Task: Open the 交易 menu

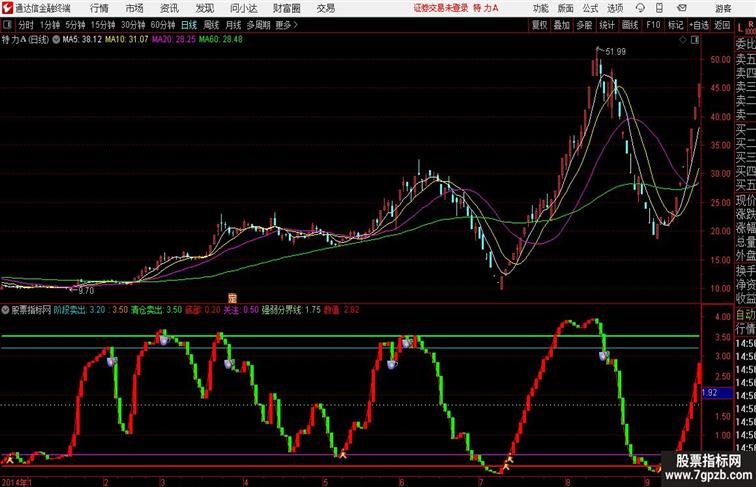Action: coord(325,8)
